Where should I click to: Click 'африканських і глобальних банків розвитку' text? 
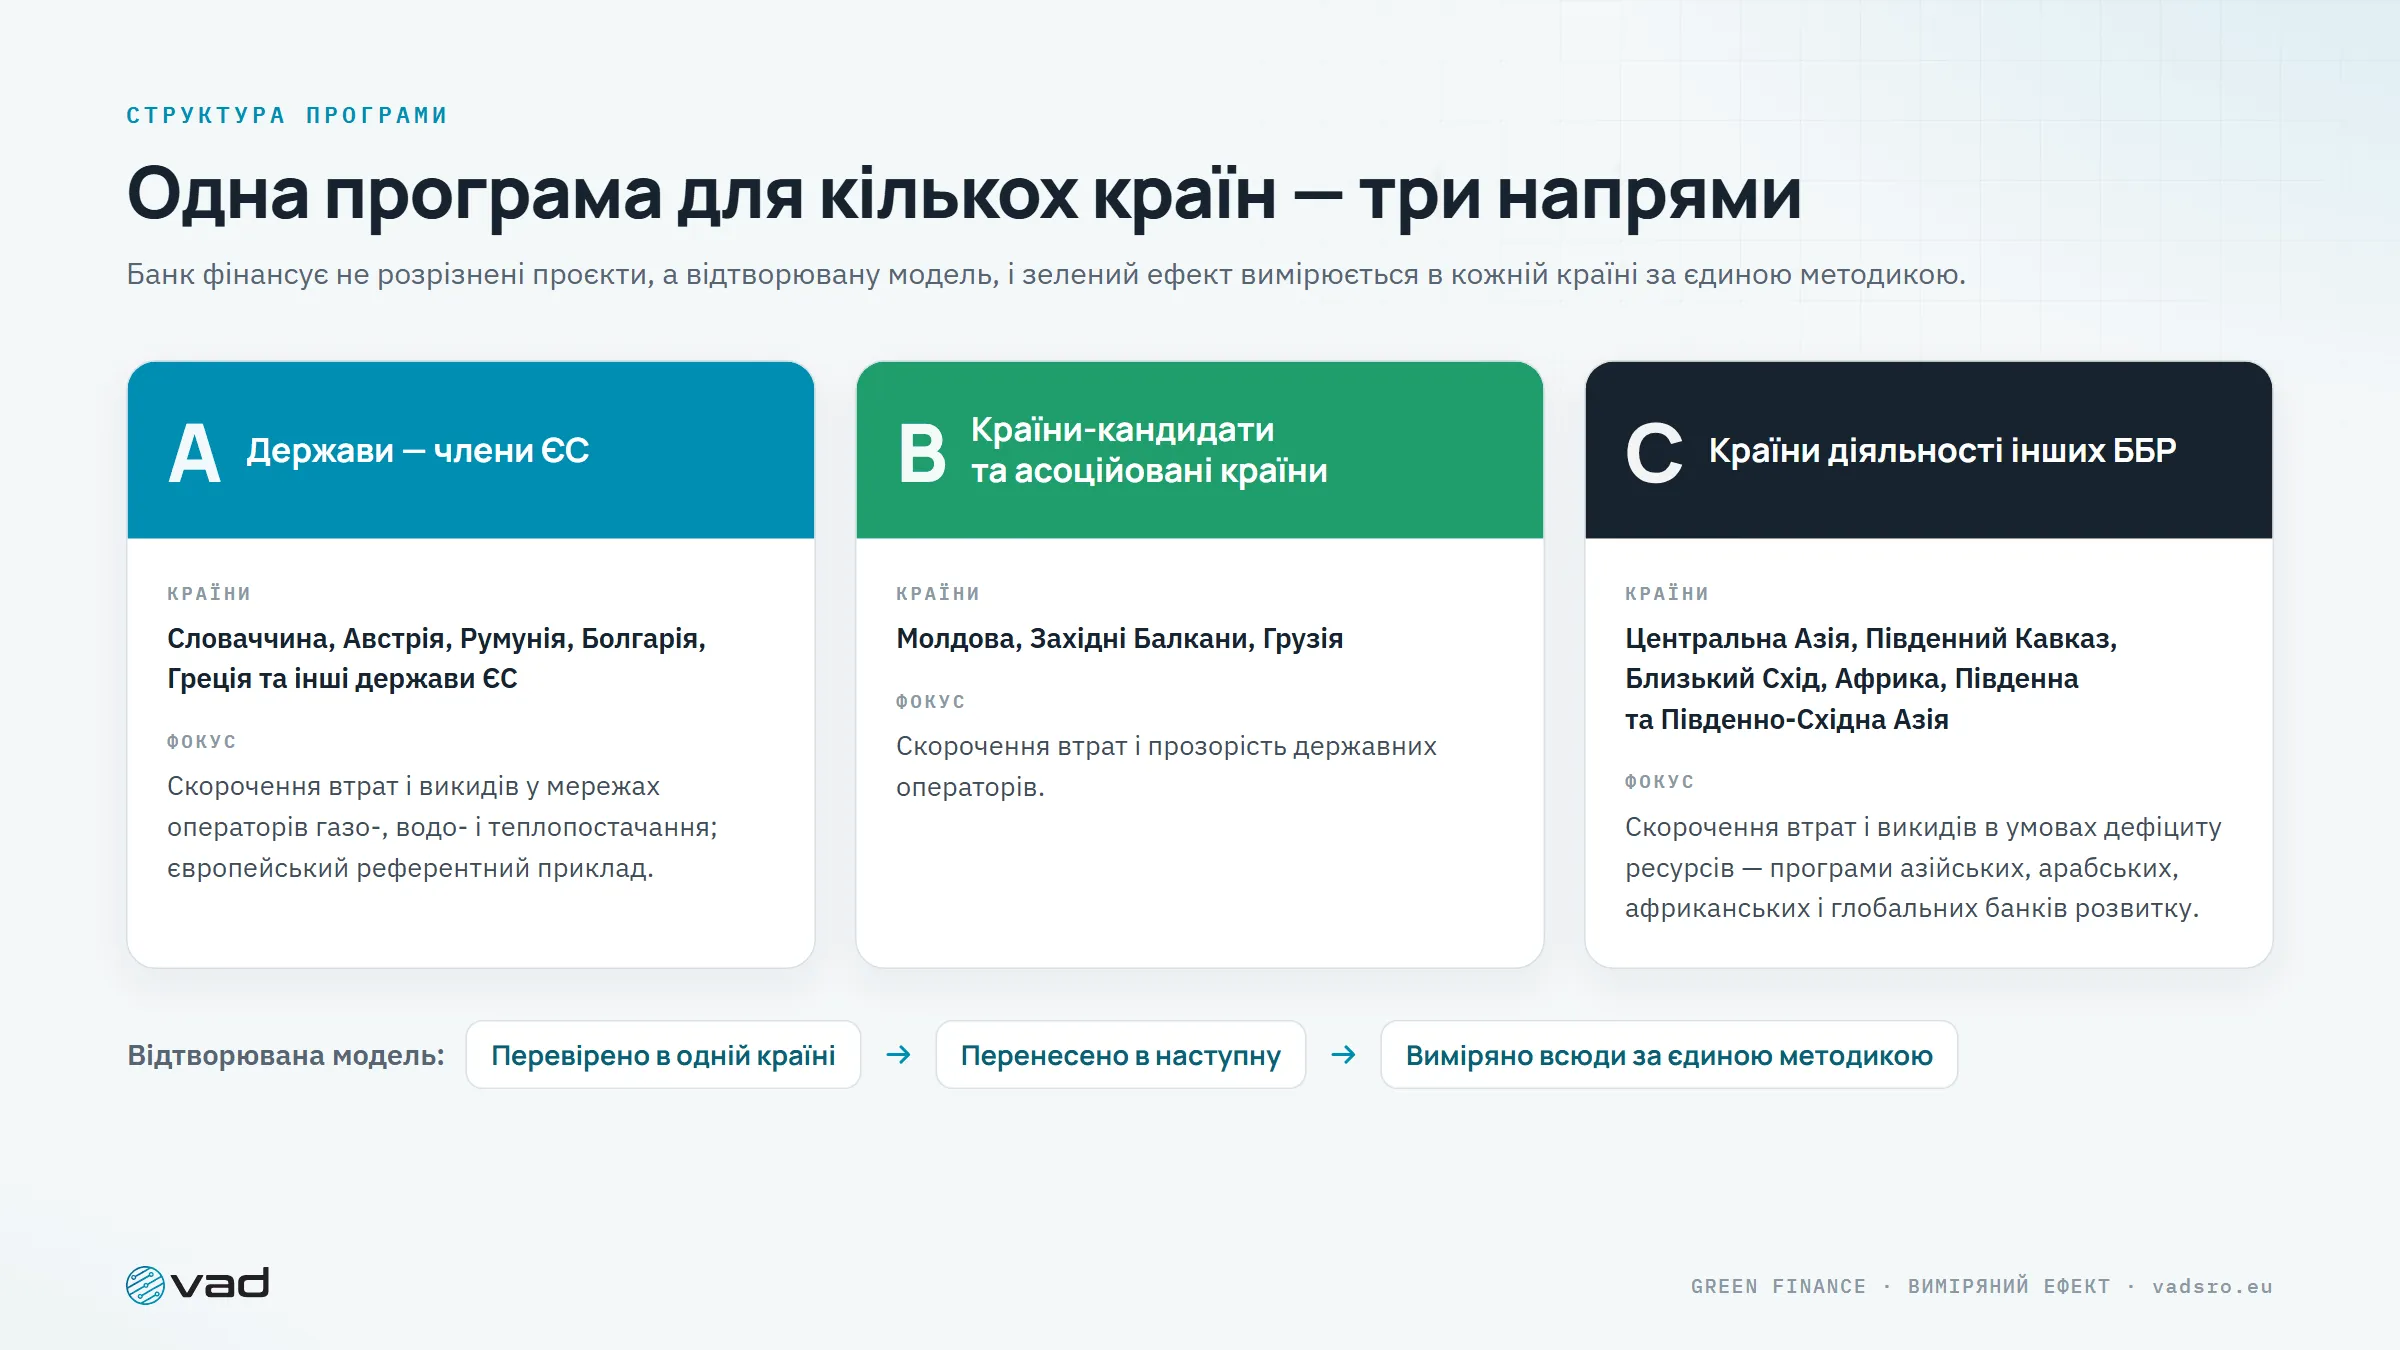[x=1911, y=908]
